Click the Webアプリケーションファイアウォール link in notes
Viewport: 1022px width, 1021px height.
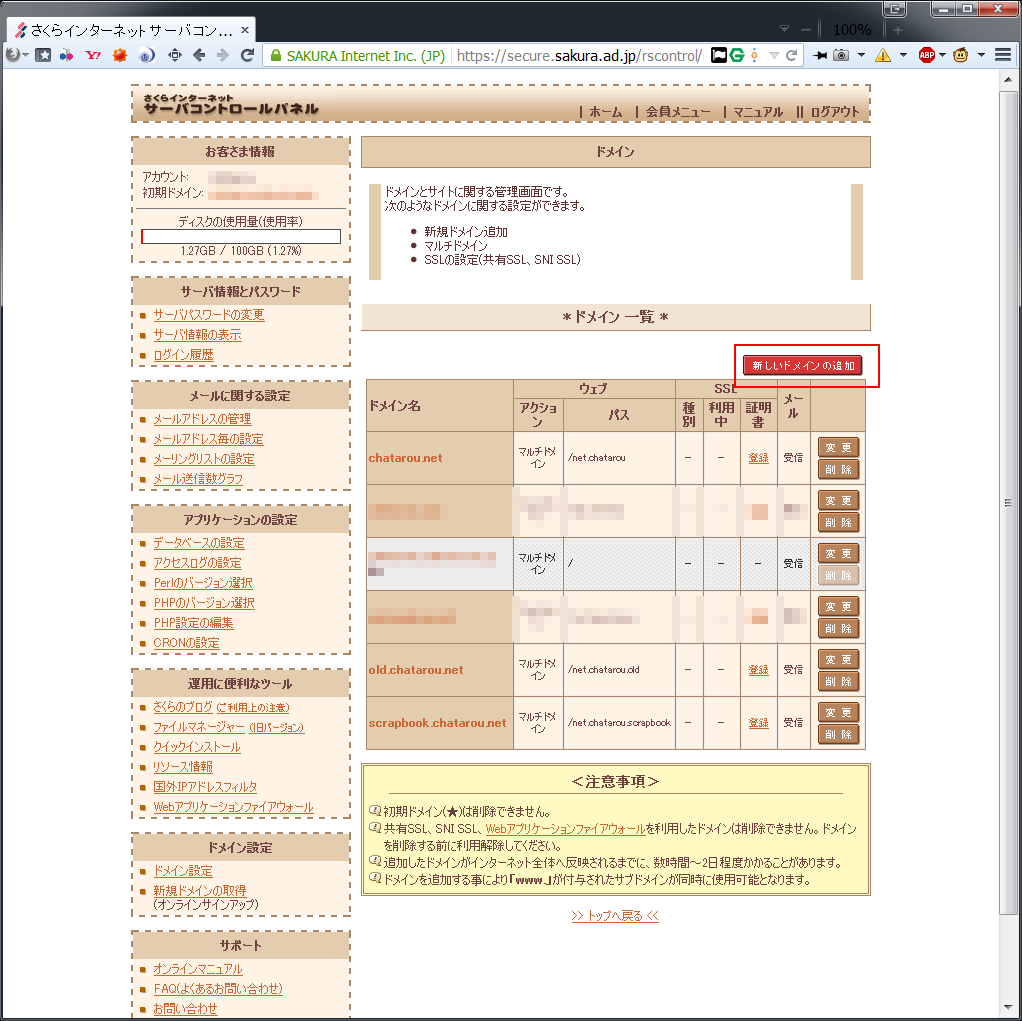tap(565, 829)
